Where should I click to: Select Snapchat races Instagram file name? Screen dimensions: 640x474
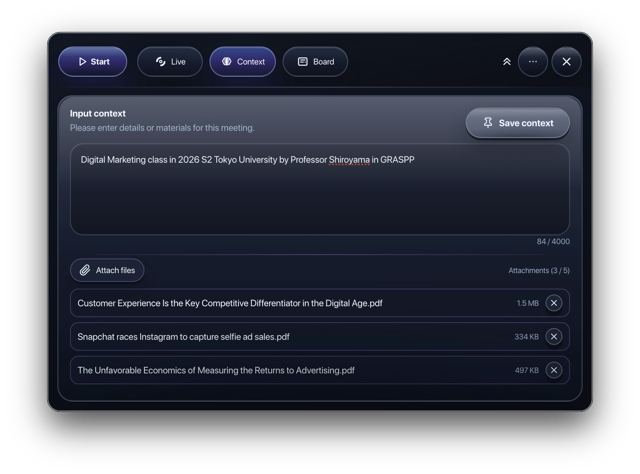tap(183, 336)
